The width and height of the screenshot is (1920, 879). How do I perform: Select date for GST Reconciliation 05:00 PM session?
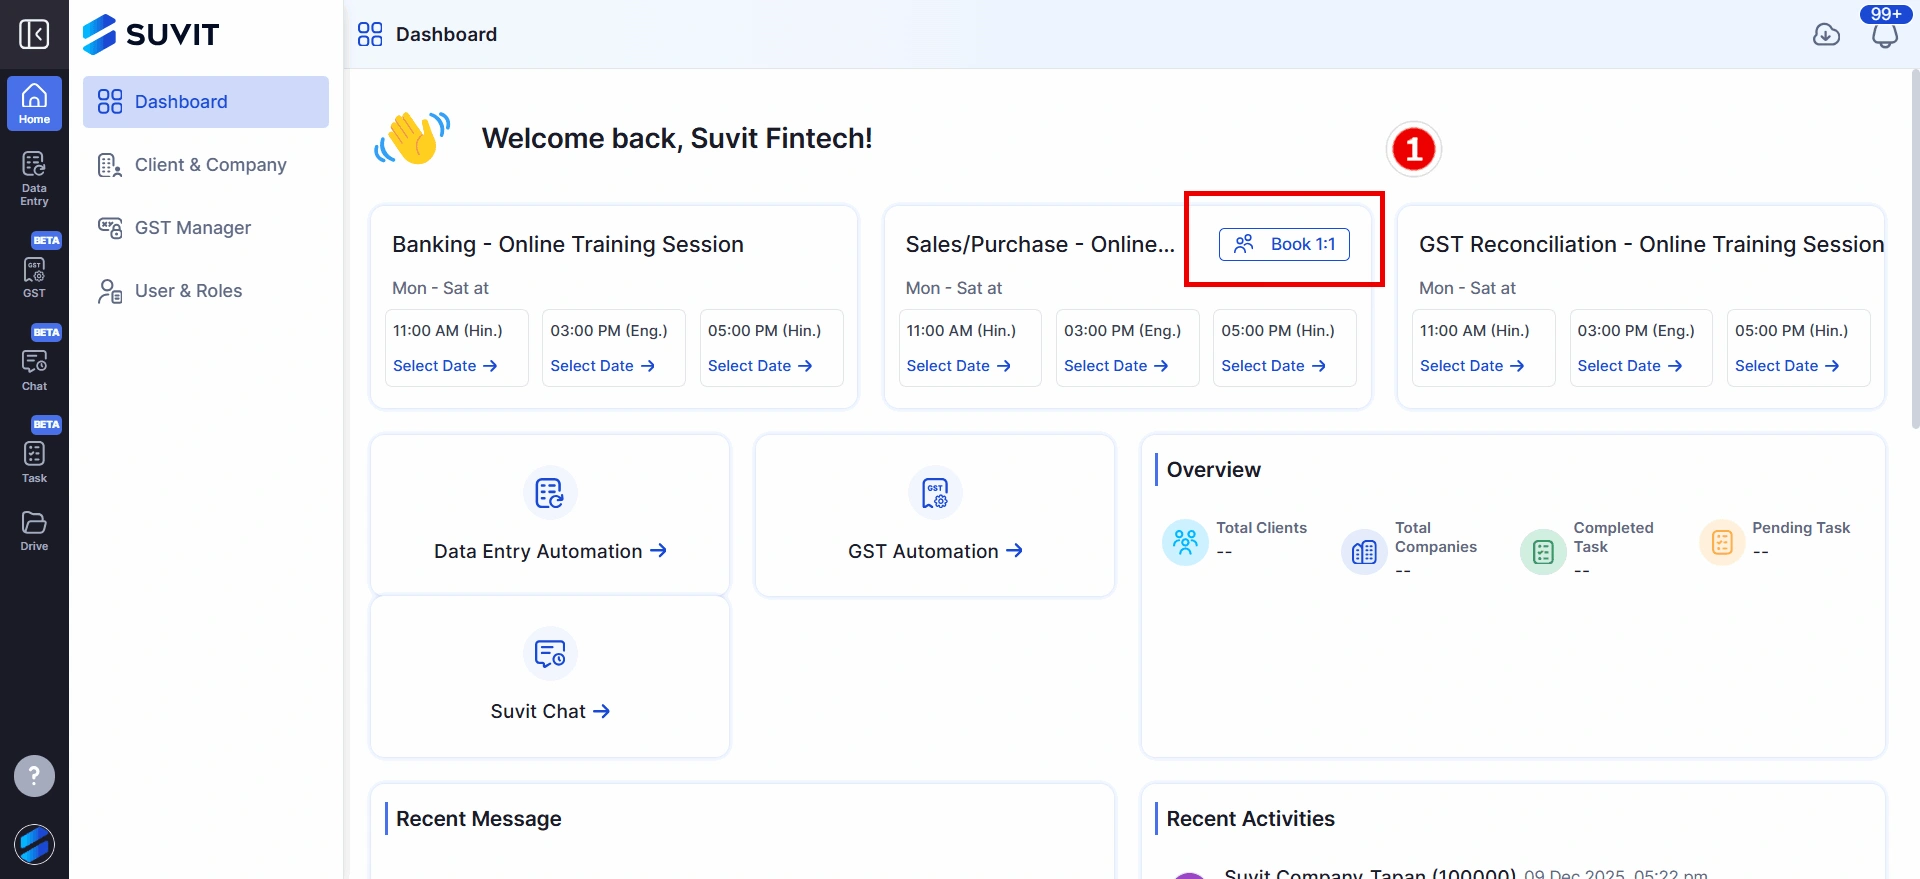(x=1787, y=366)
